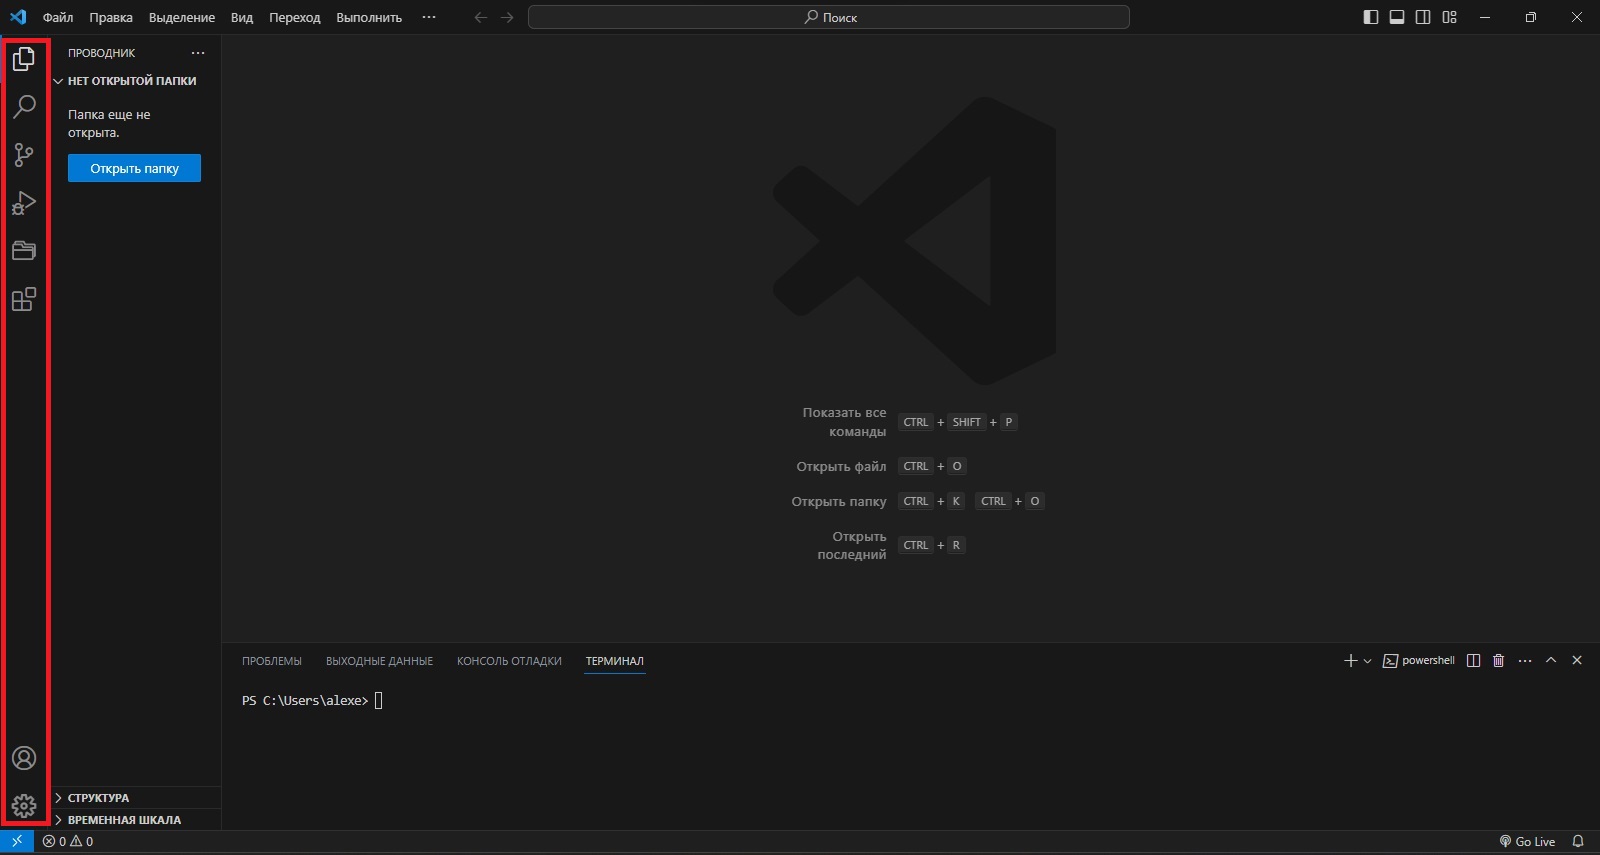
Task: Click inside the terminal prompt area
Action: pos(311,700)
